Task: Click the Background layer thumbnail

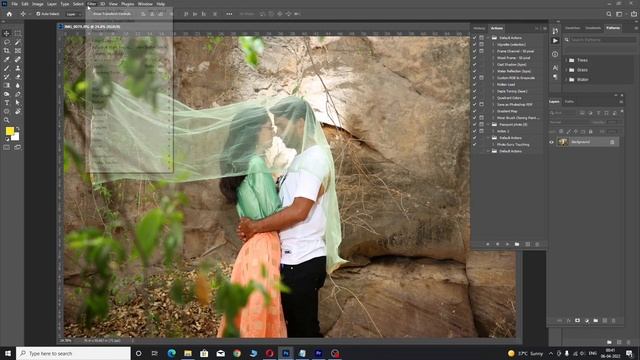Action: [x=563, y=142]
